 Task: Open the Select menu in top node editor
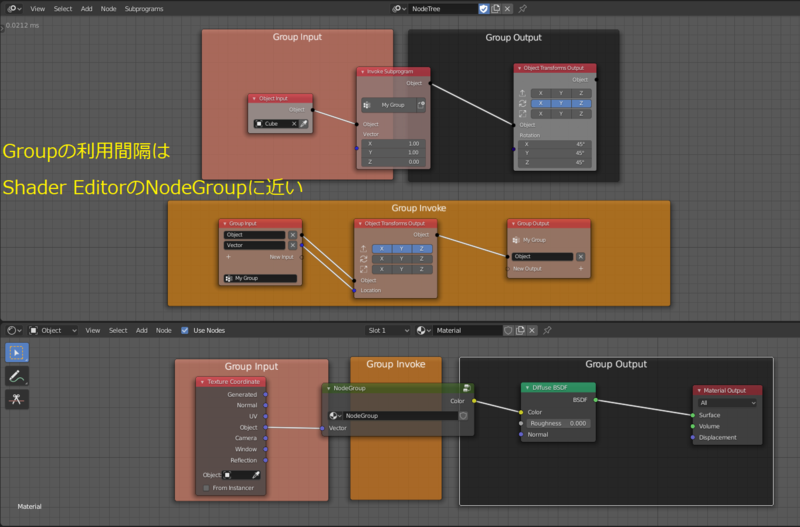(63, 9)
